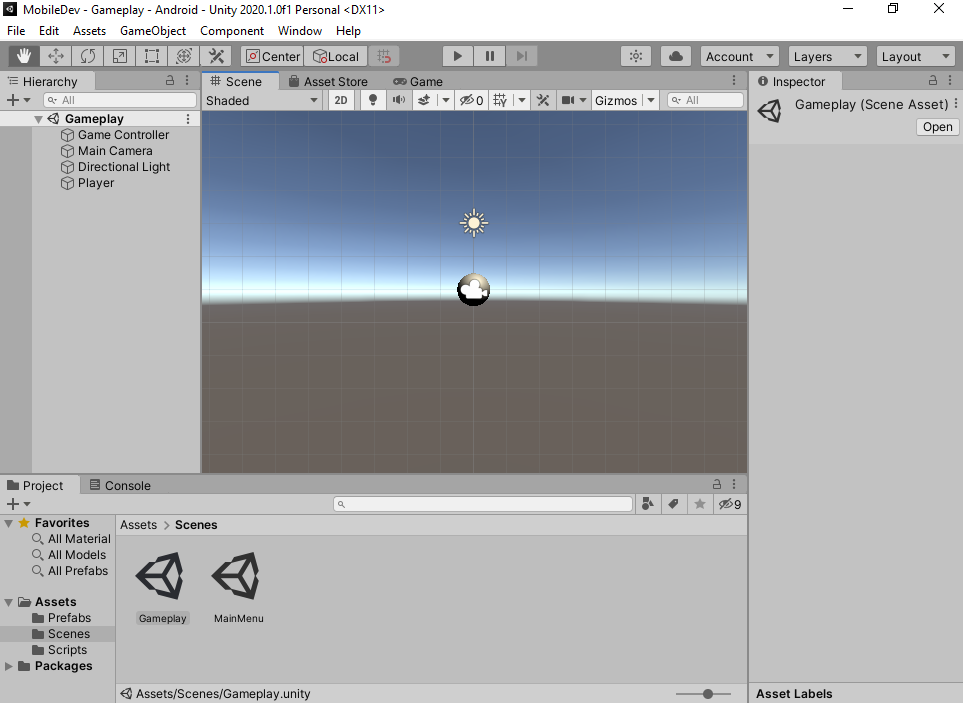Save search to favorites star
The image size is (963, 703).
coord(700,504)
